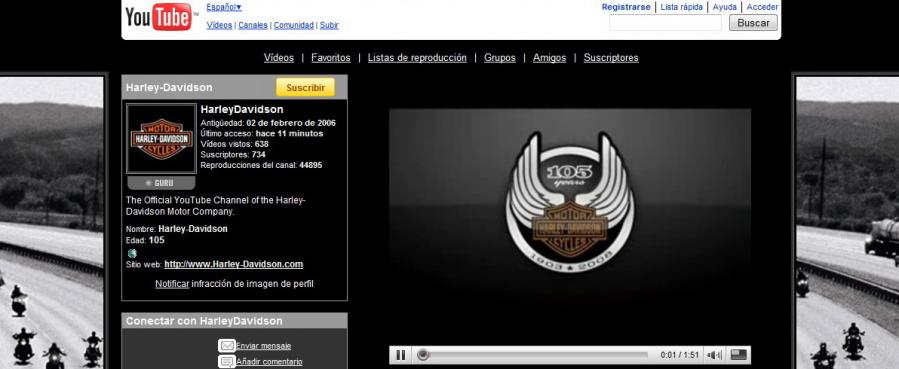
Task: Click the Registrarse link
Action: tap(626, 7)
